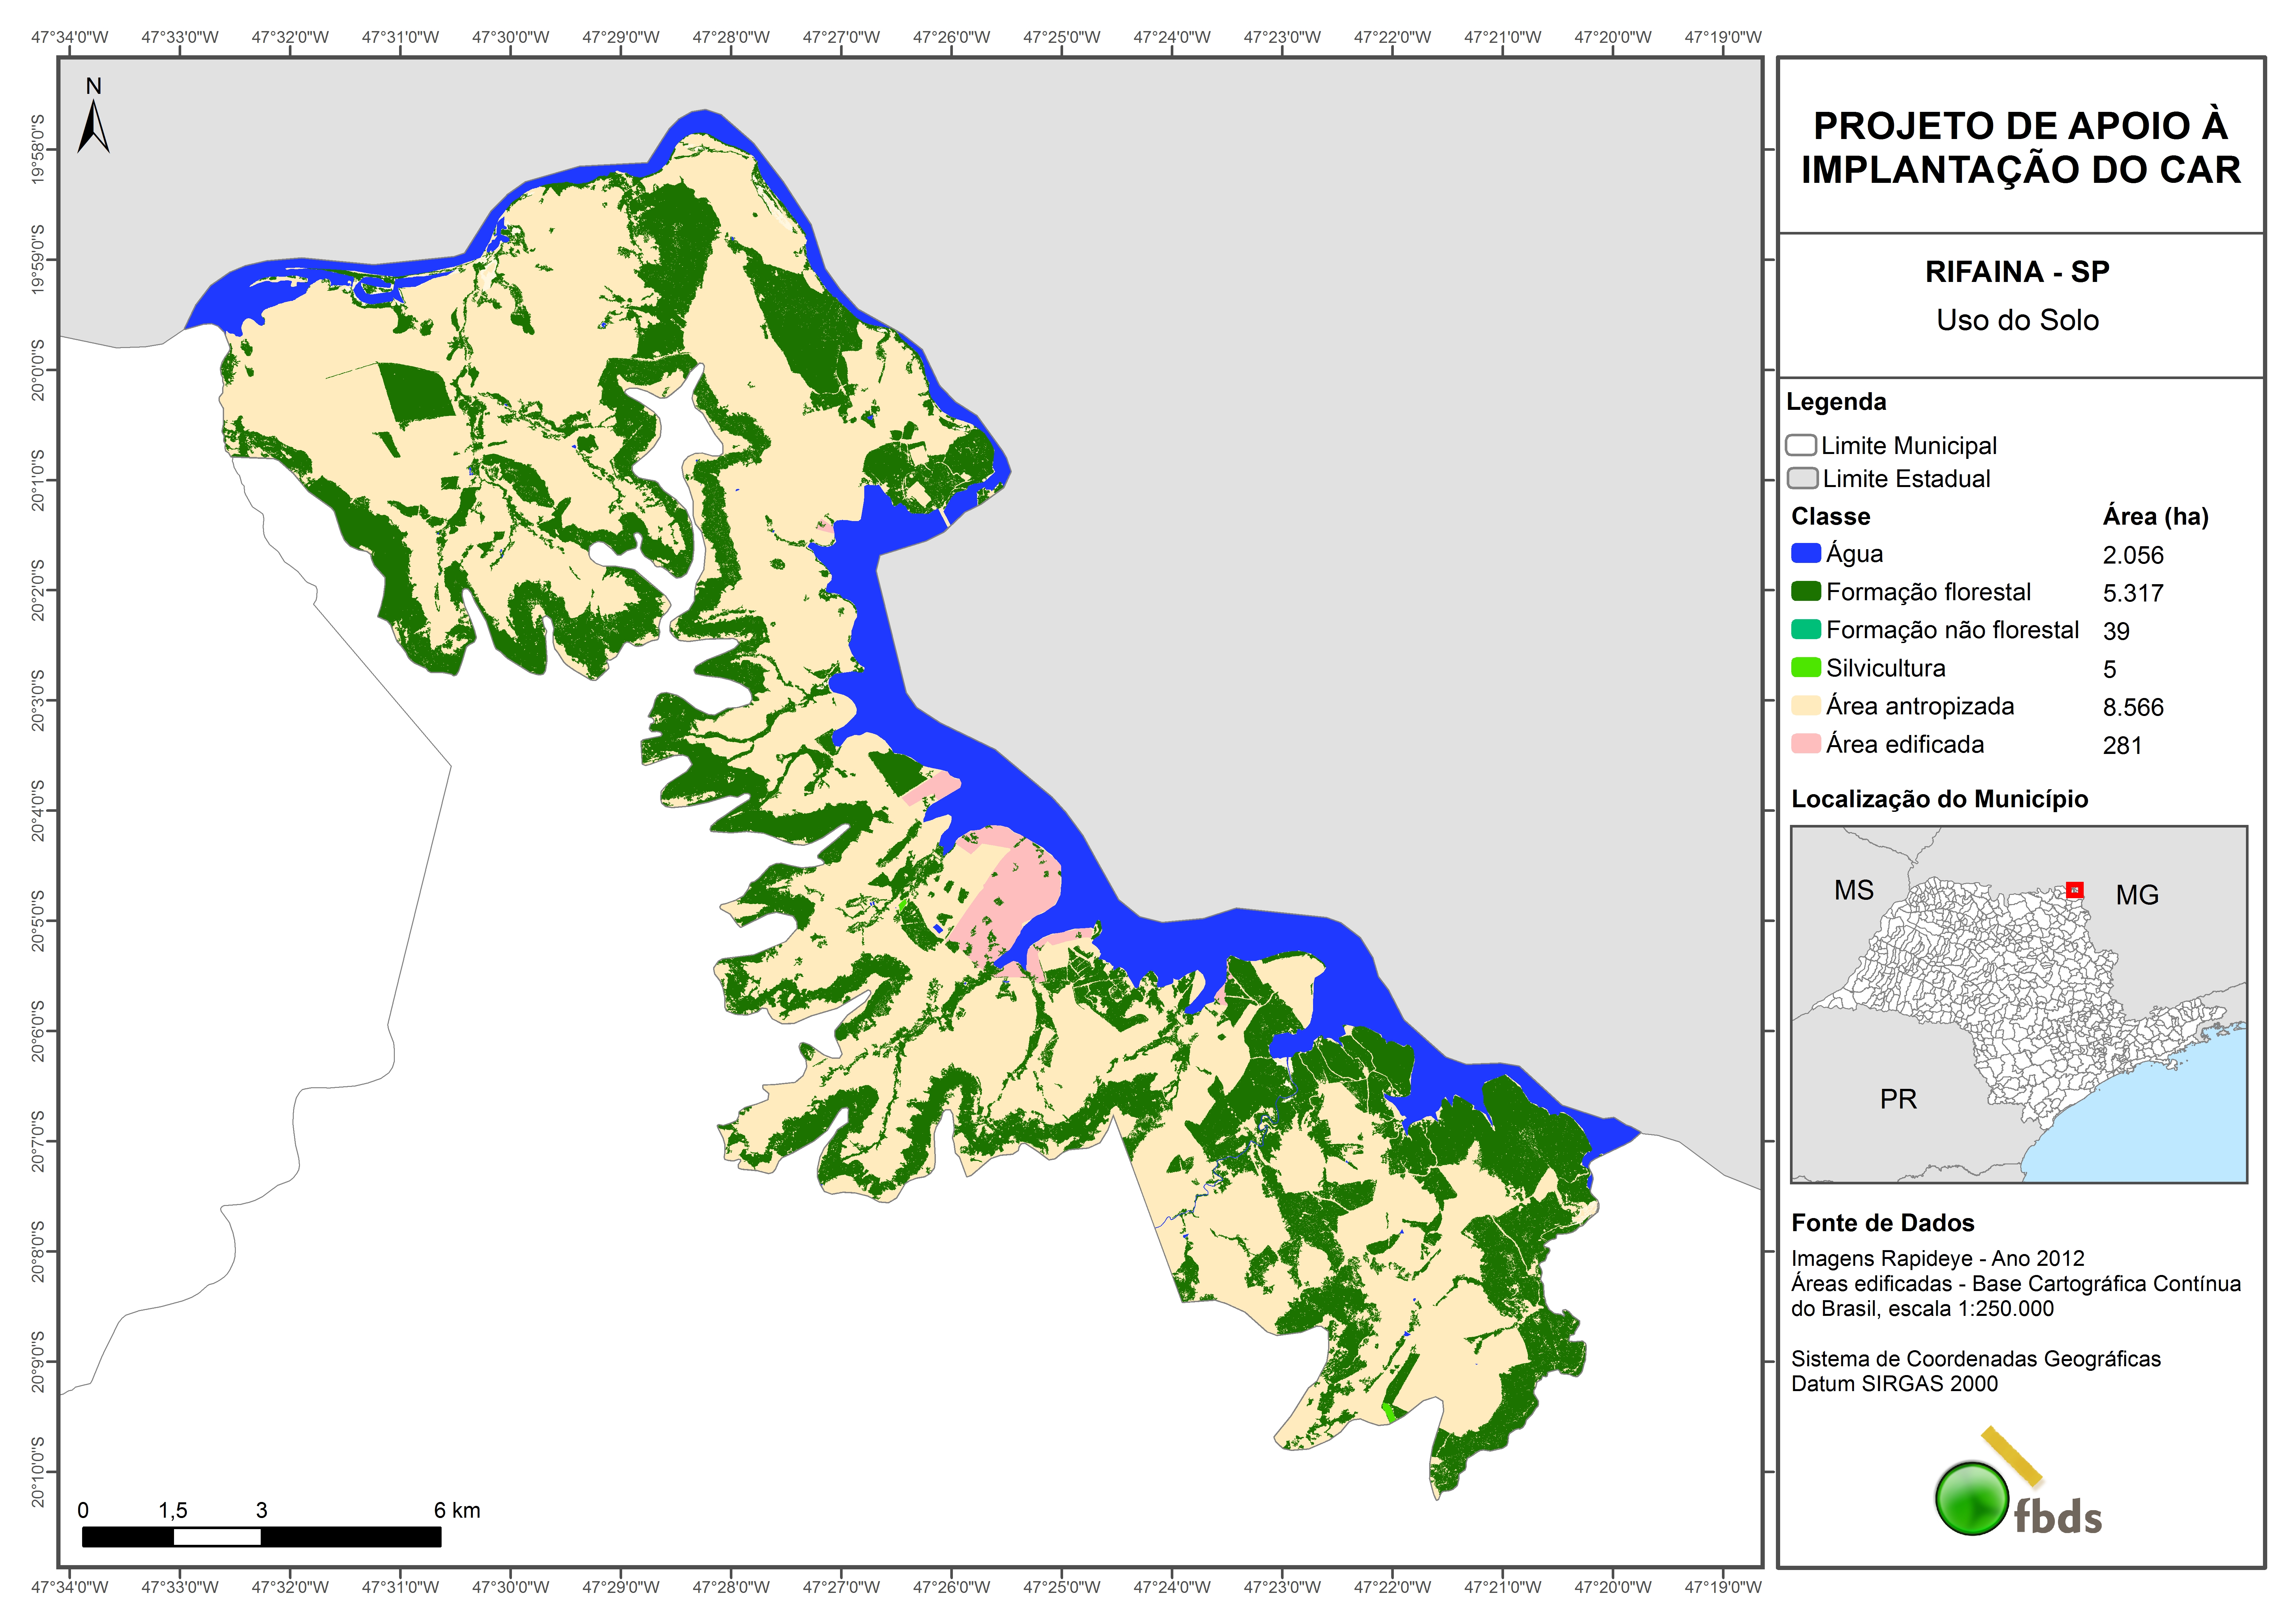Click the Formação não florestal swatch
This screenshot has width=2296, height=1623.
click(x=1806, y=629)
